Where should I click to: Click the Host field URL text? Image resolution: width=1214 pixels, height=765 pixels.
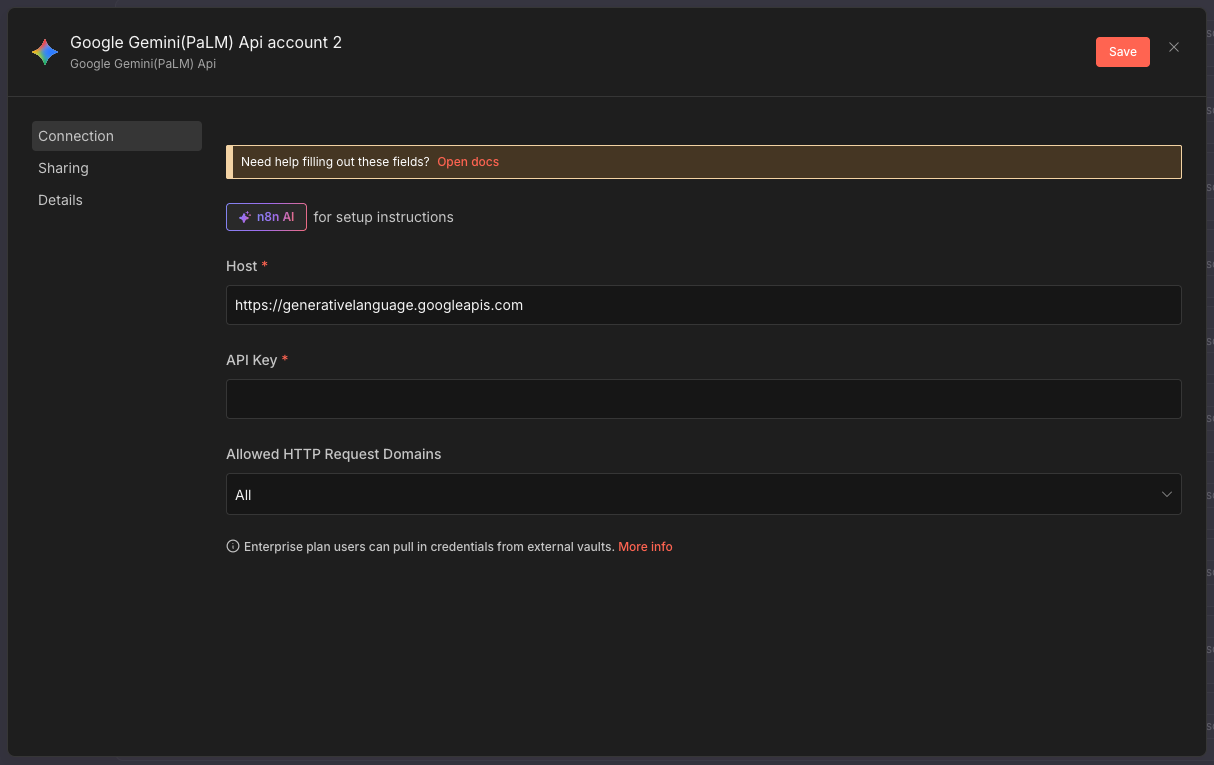(x=378, y=305)
